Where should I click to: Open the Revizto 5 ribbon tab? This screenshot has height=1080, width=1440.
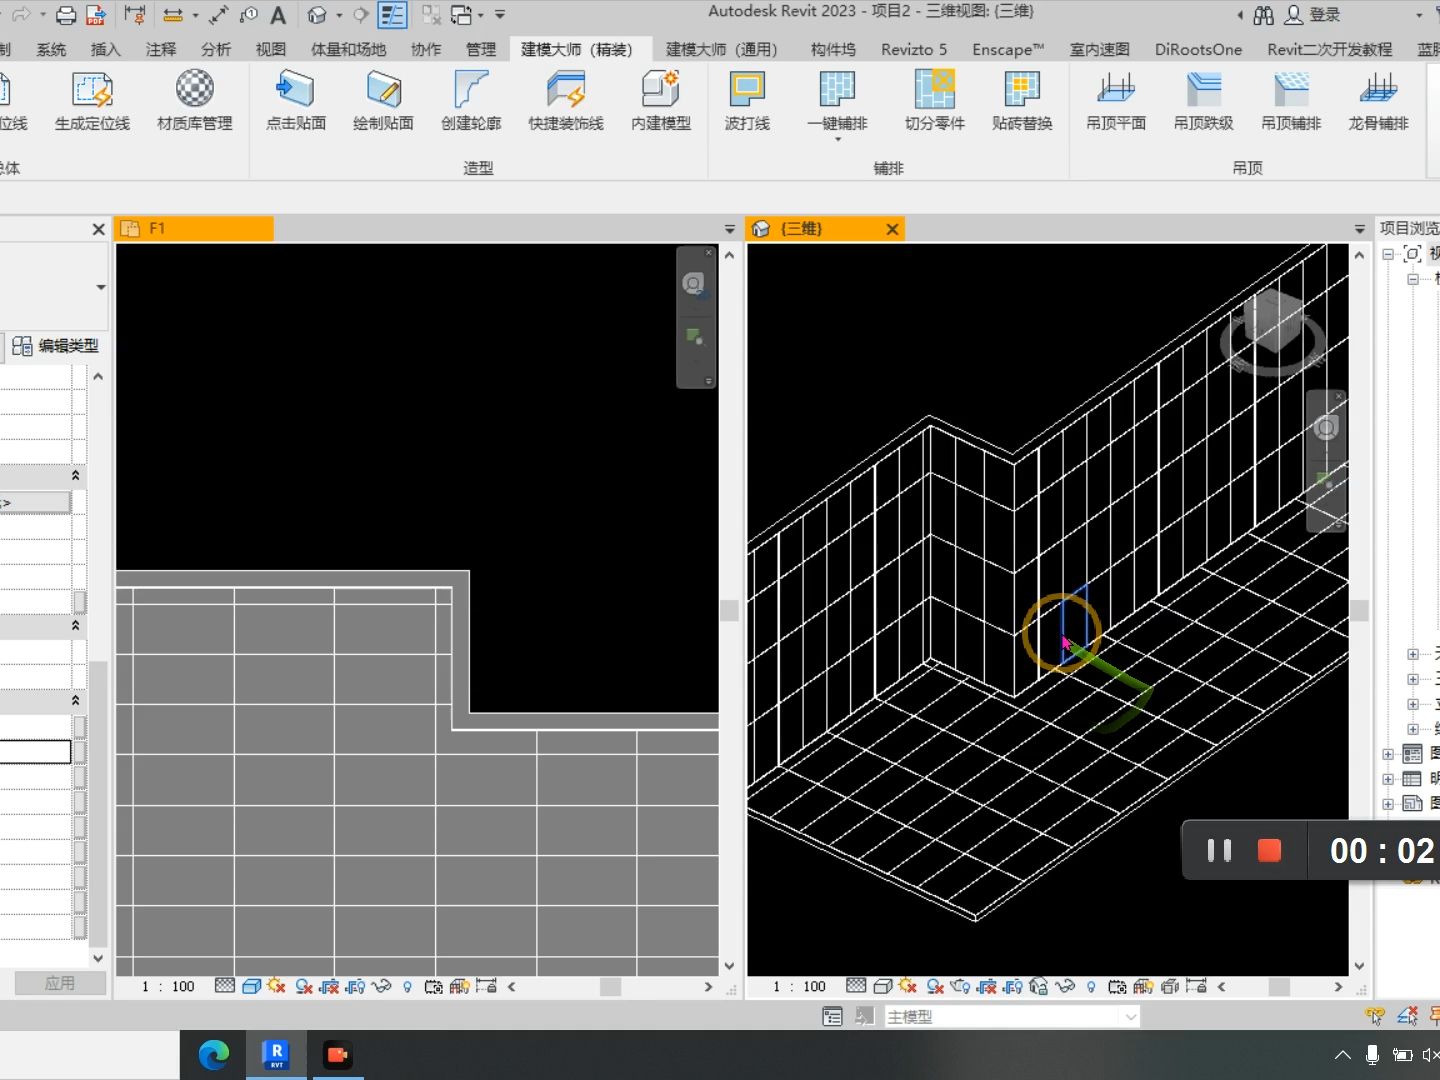click(914, 49)
